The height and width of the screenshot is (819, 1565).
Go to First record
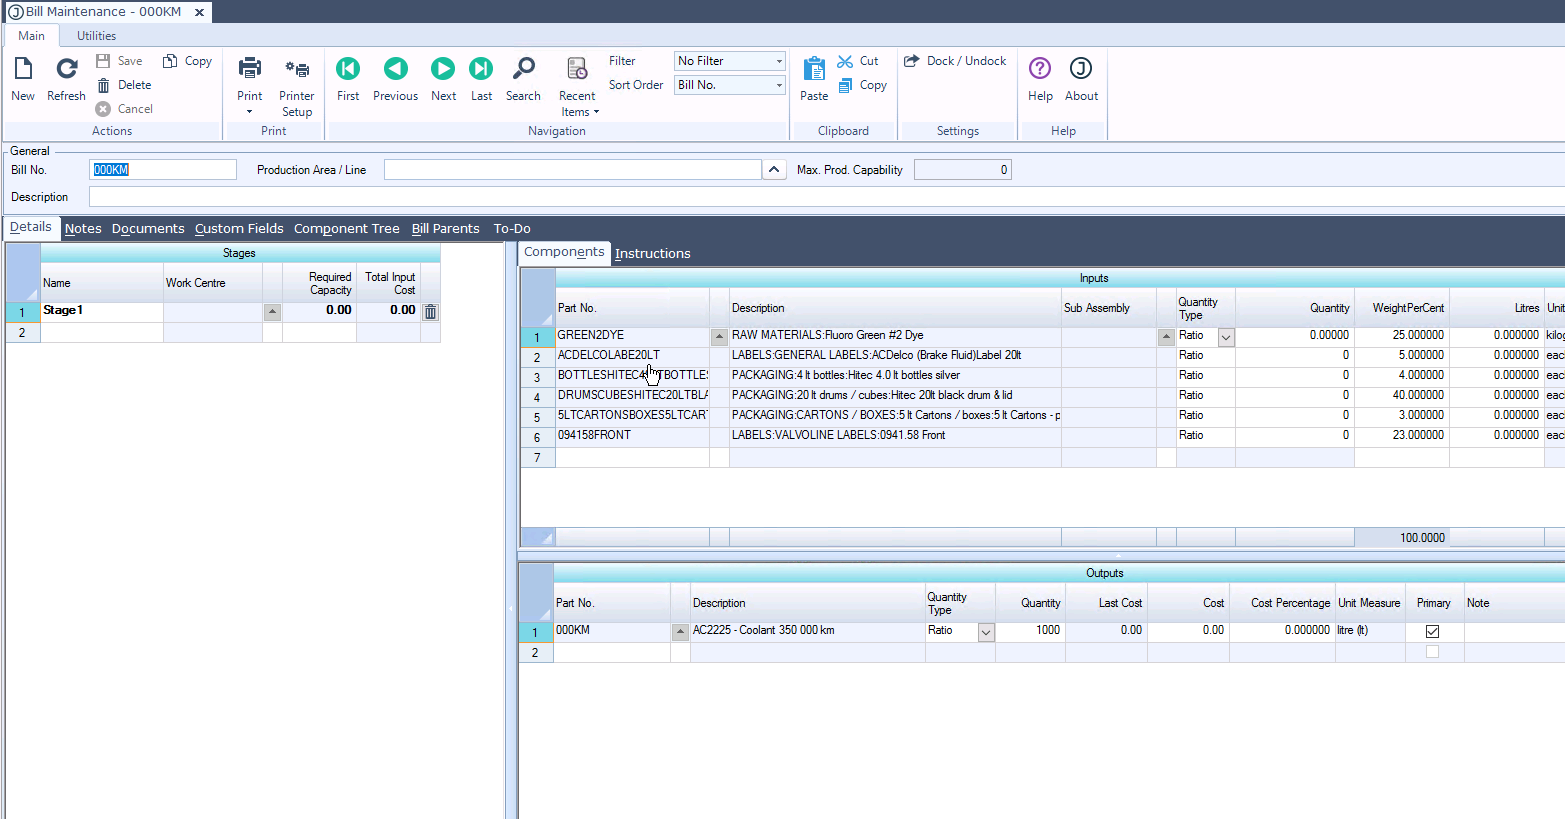pos(348,69)
